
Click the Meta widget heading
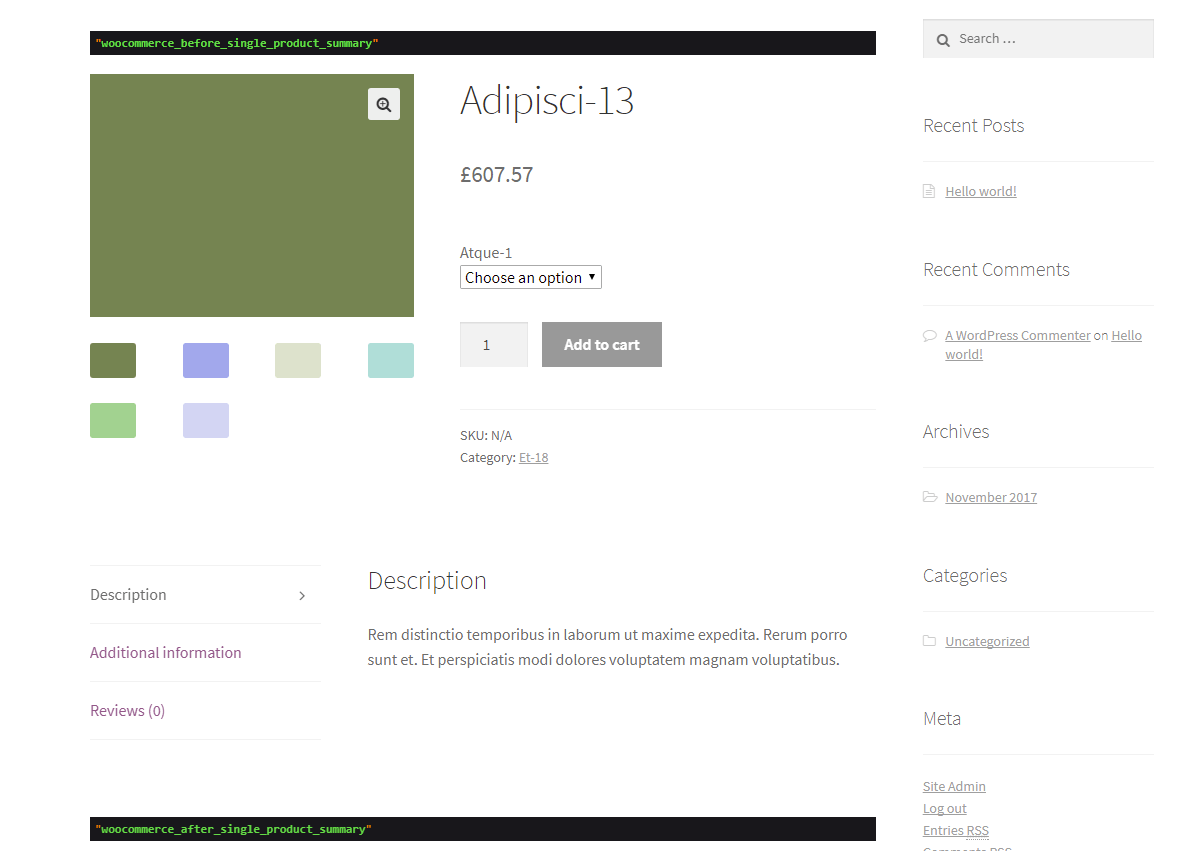[942, 719]
